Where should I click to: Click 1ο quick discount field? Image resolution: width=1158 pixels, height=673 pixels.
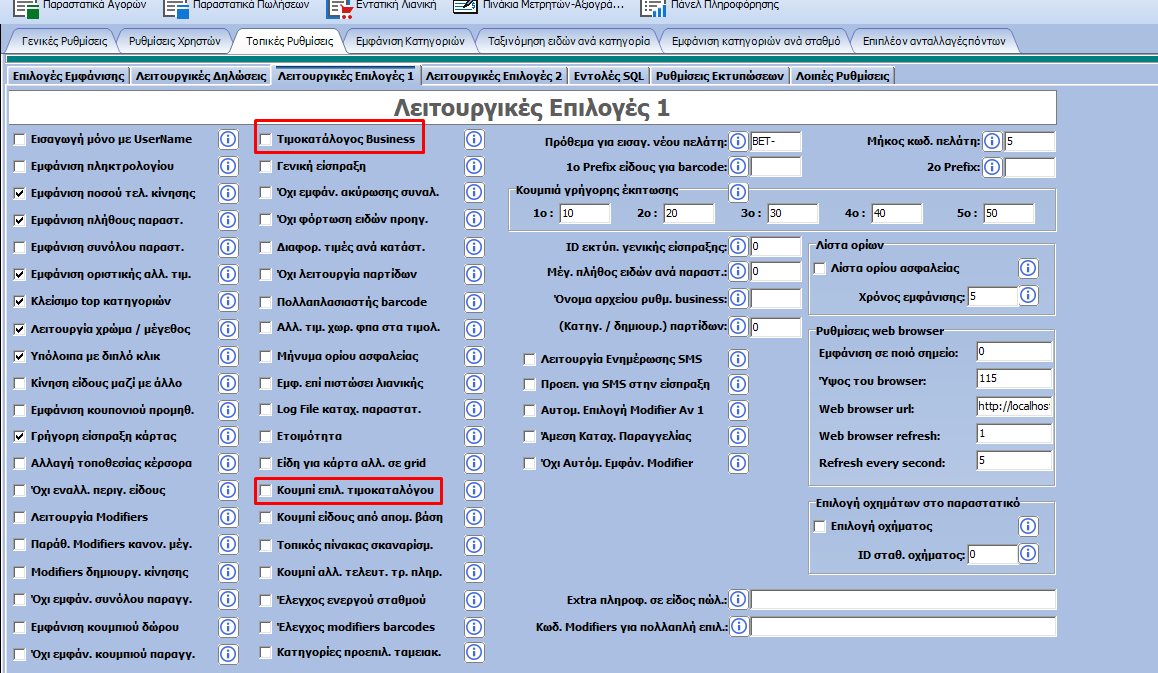[x=585, y=213]
